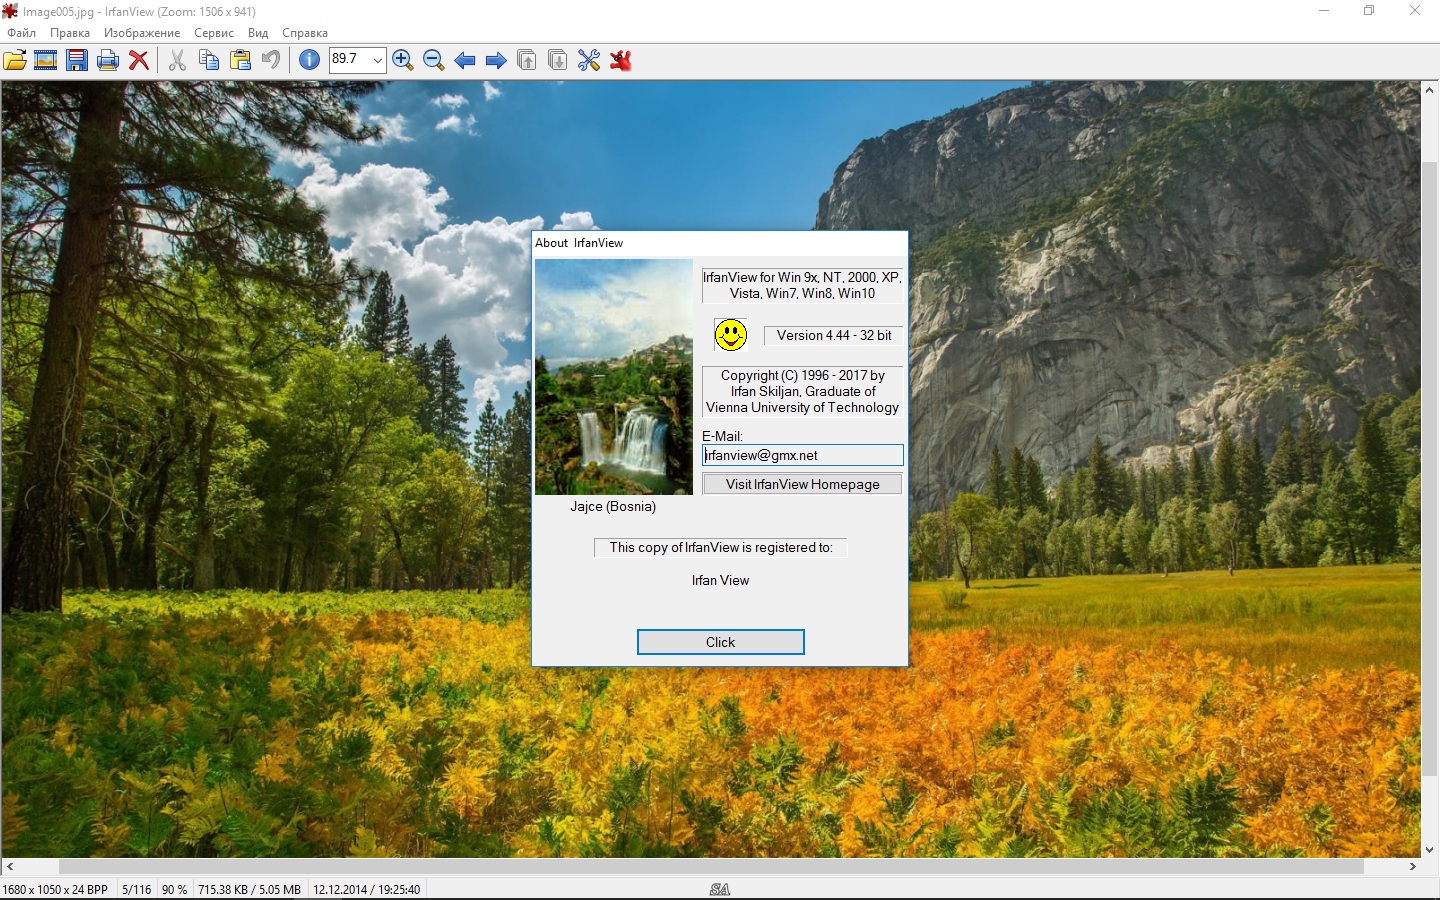1440x900 pixels.
Task: Click the 715.38 KB / 5.05 MB status
Action: [249, 889]
